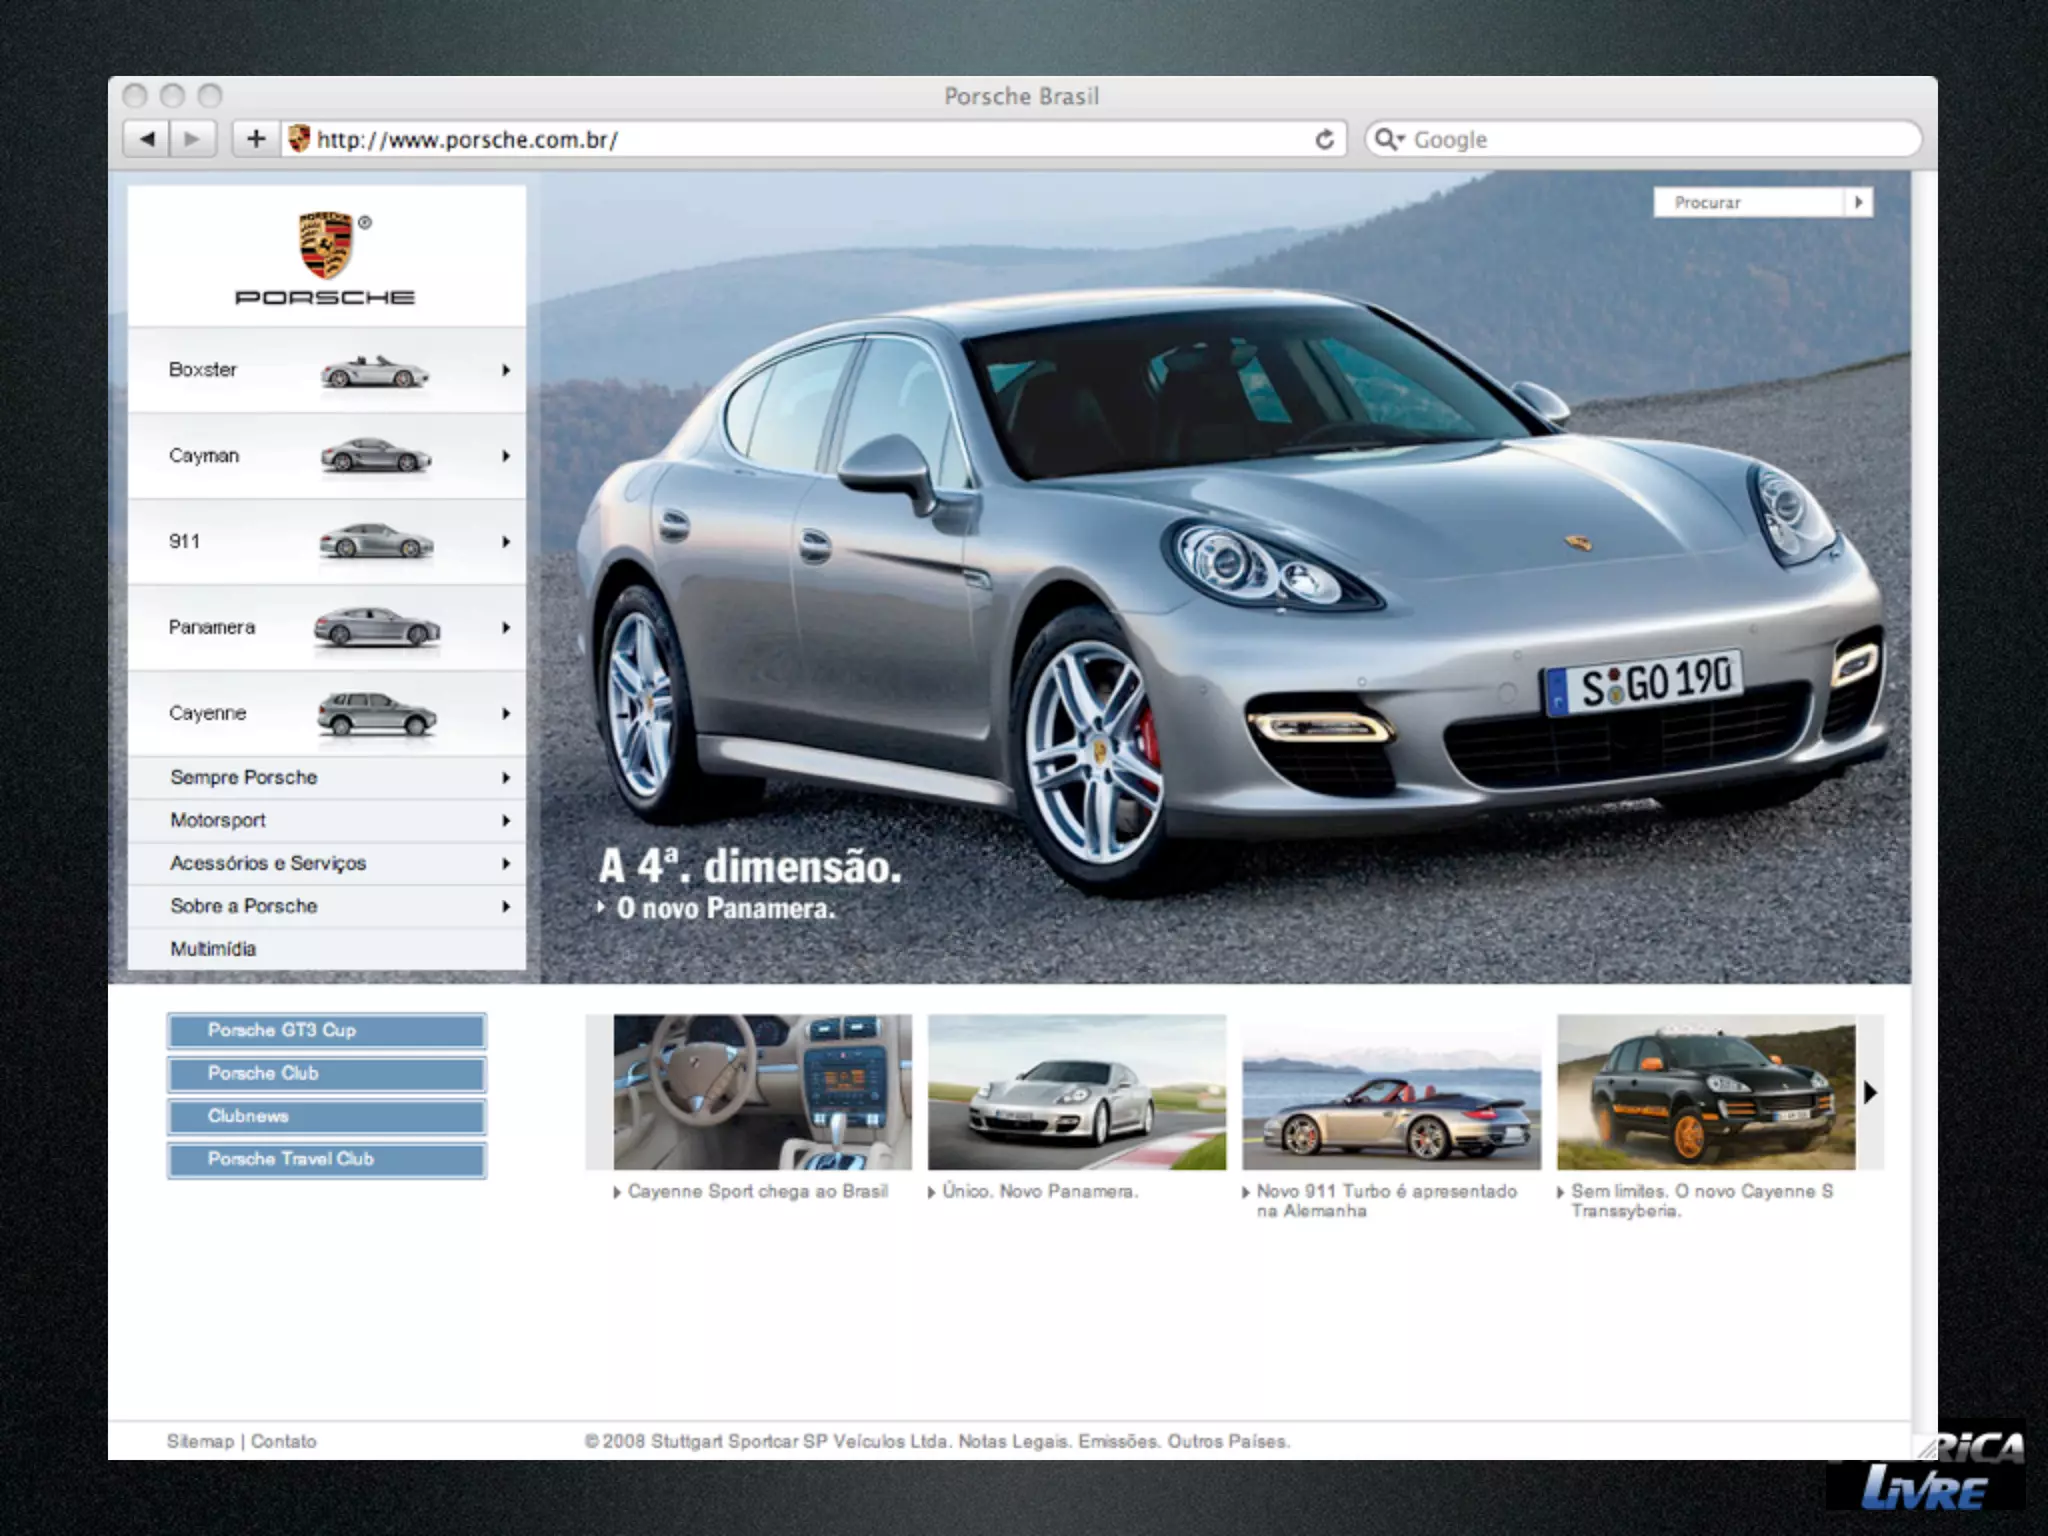Image resolution: width=2048 pixels, height=1536 pixels.
Task: Expand the Cayenne model menu
Action: pyautogui.click(x=506, y=713)
